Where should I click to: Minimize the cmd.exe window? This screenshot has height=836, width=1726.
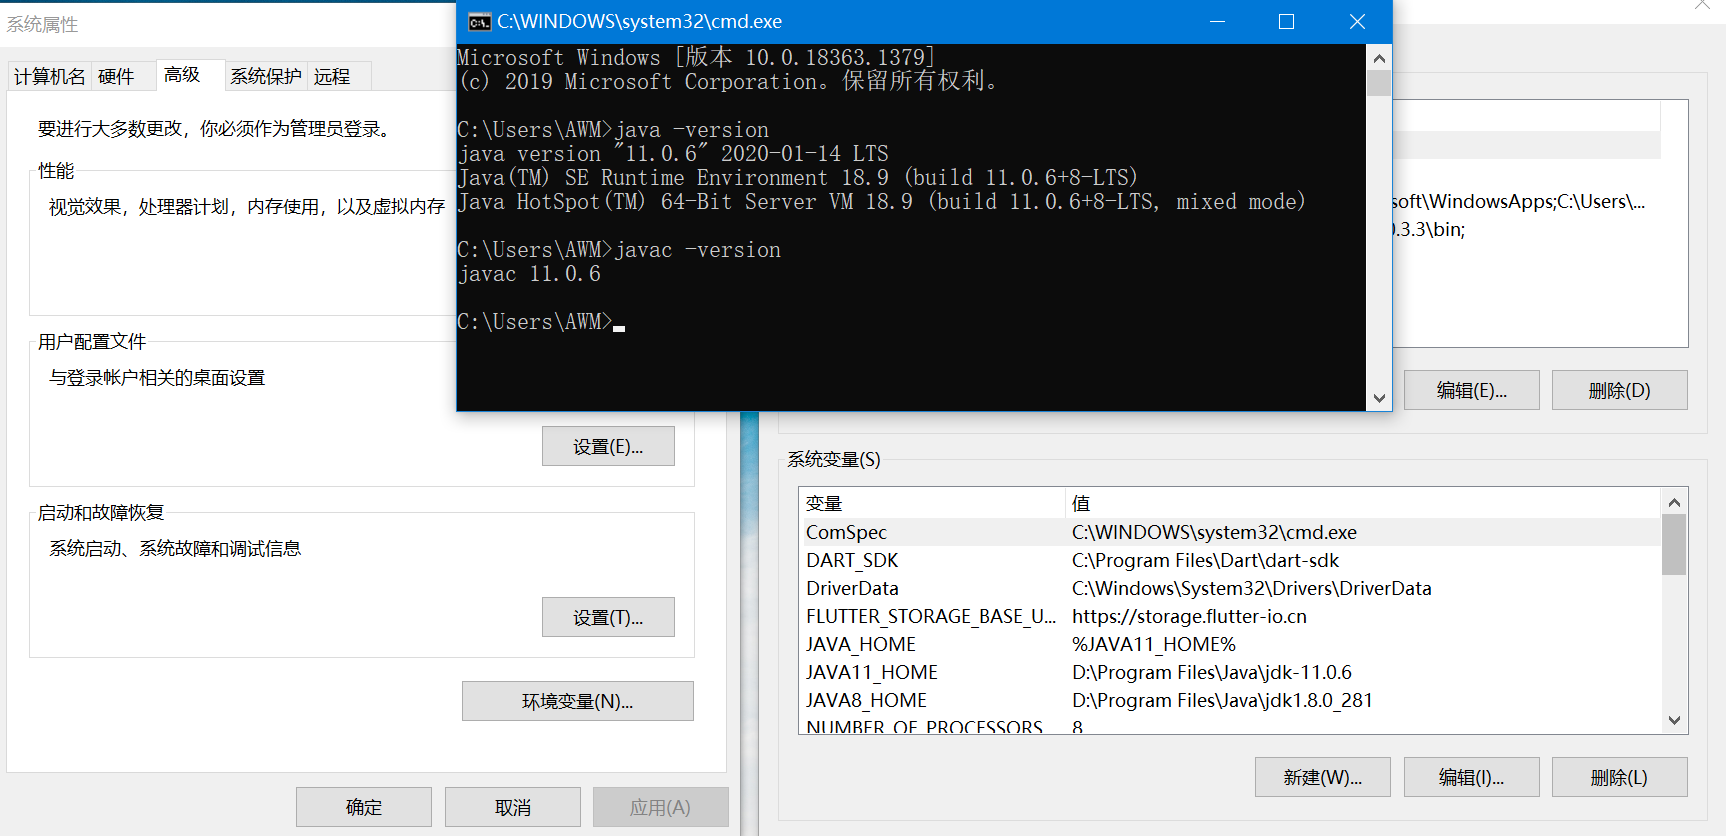coord(1217,22)
